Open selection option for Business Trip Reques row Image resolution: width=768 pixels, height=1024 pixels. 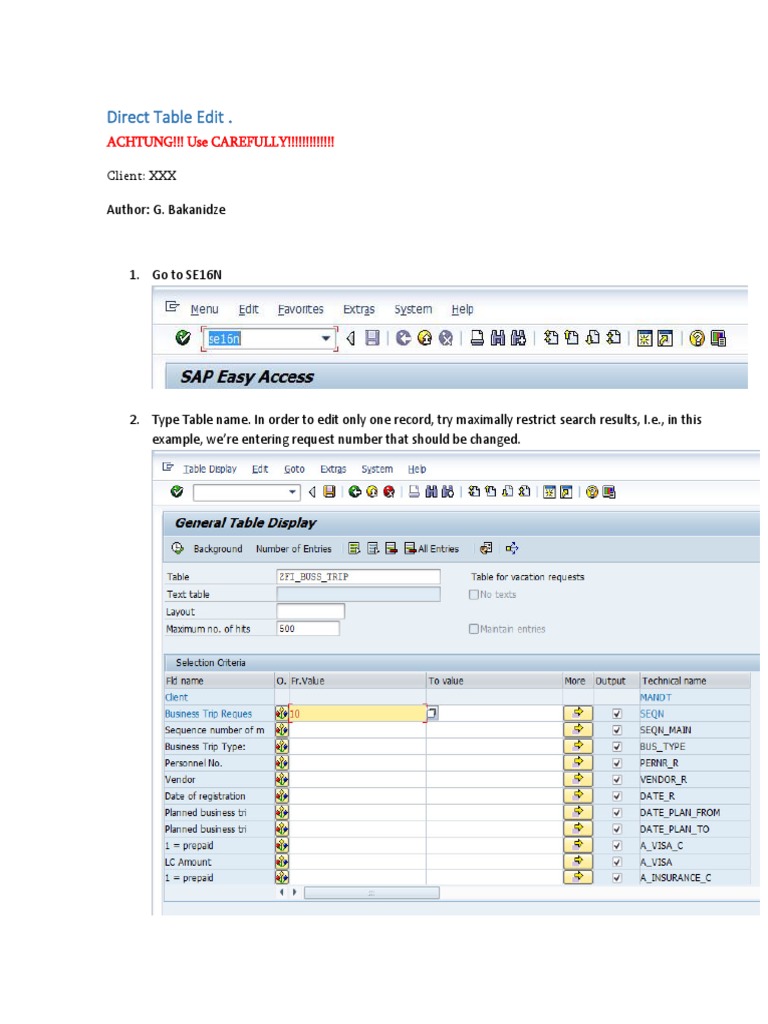tap(281, 713)
